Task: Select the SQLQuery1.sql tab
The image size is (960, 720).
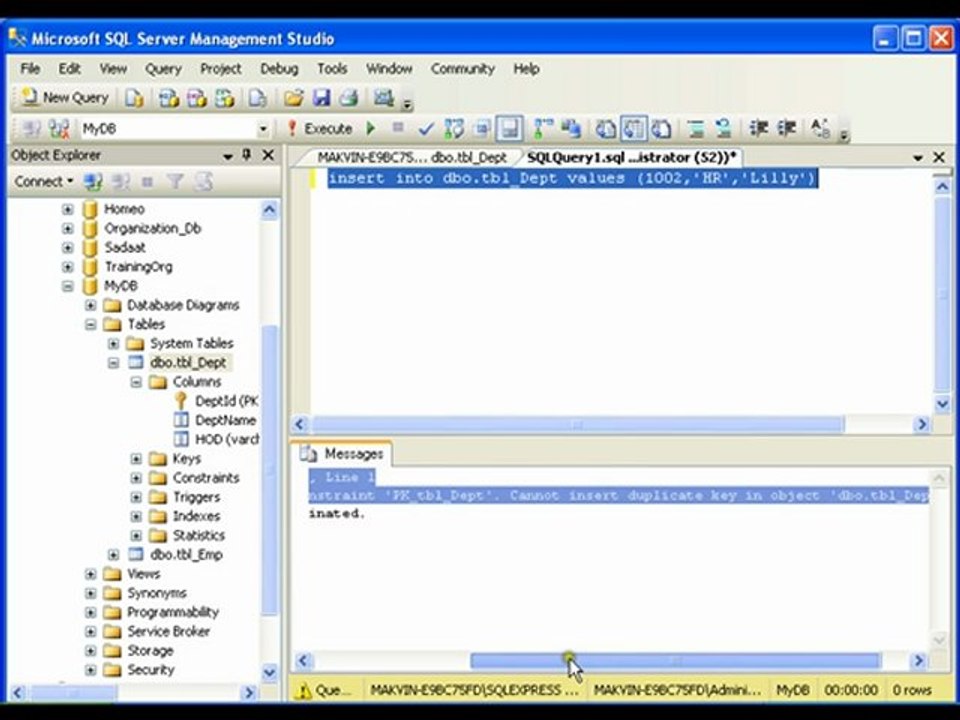Action: click(631, 158)
